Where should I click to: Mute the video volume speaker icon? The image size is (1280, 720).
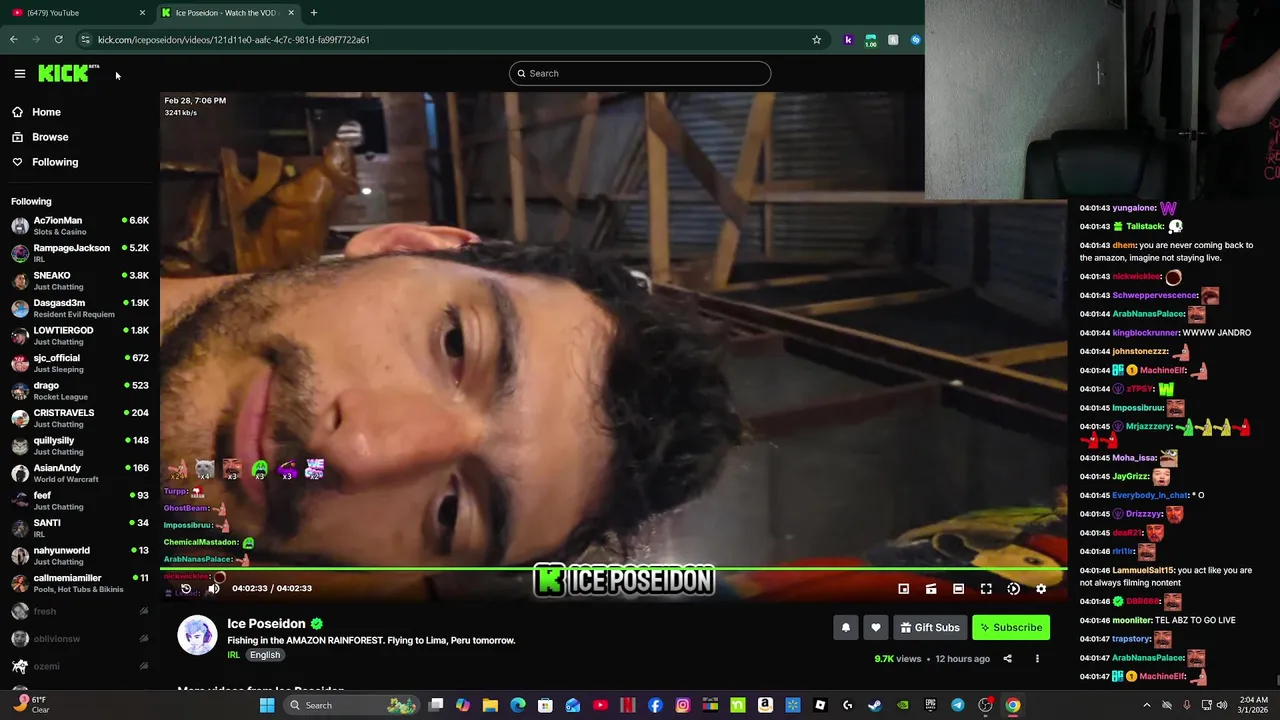tap(213, 589)
